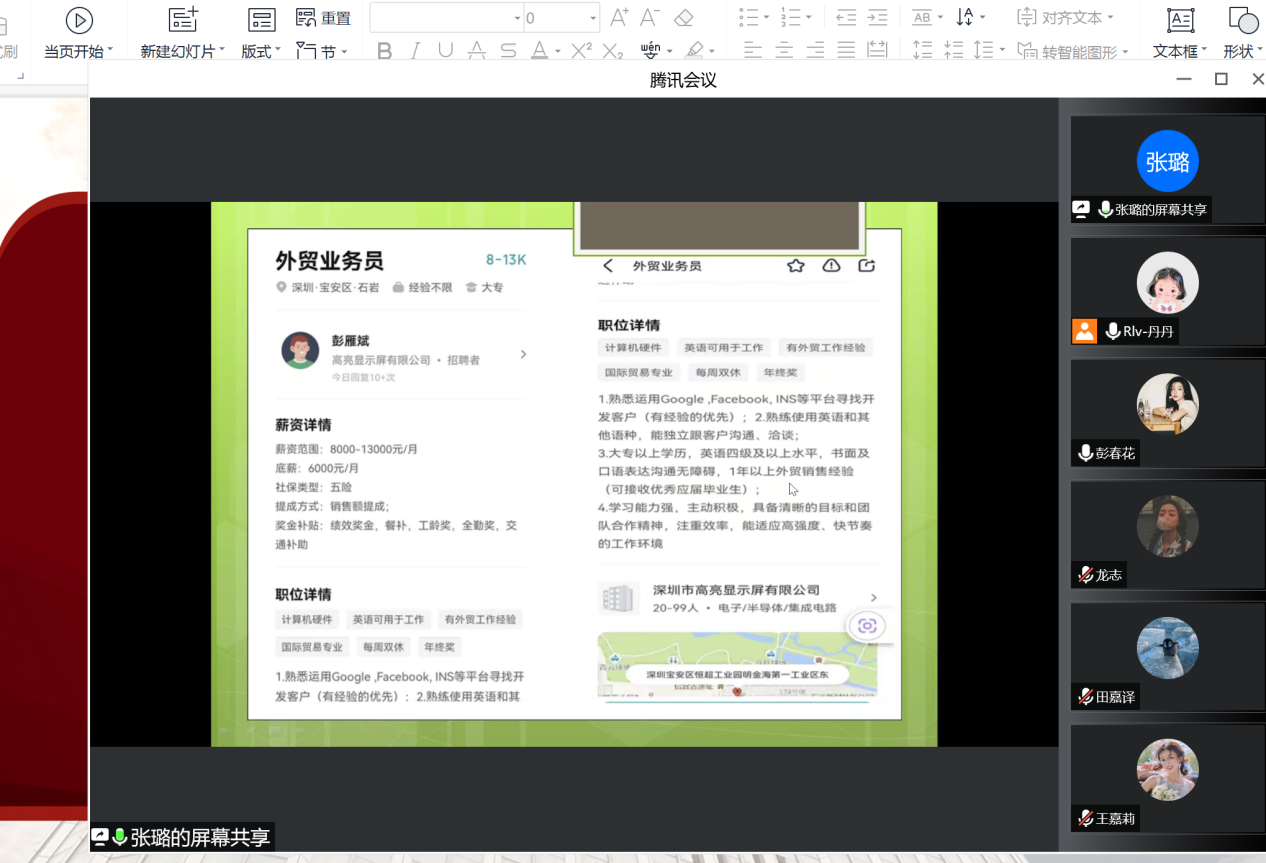Toggle subscript formatting

click(613, 50)
